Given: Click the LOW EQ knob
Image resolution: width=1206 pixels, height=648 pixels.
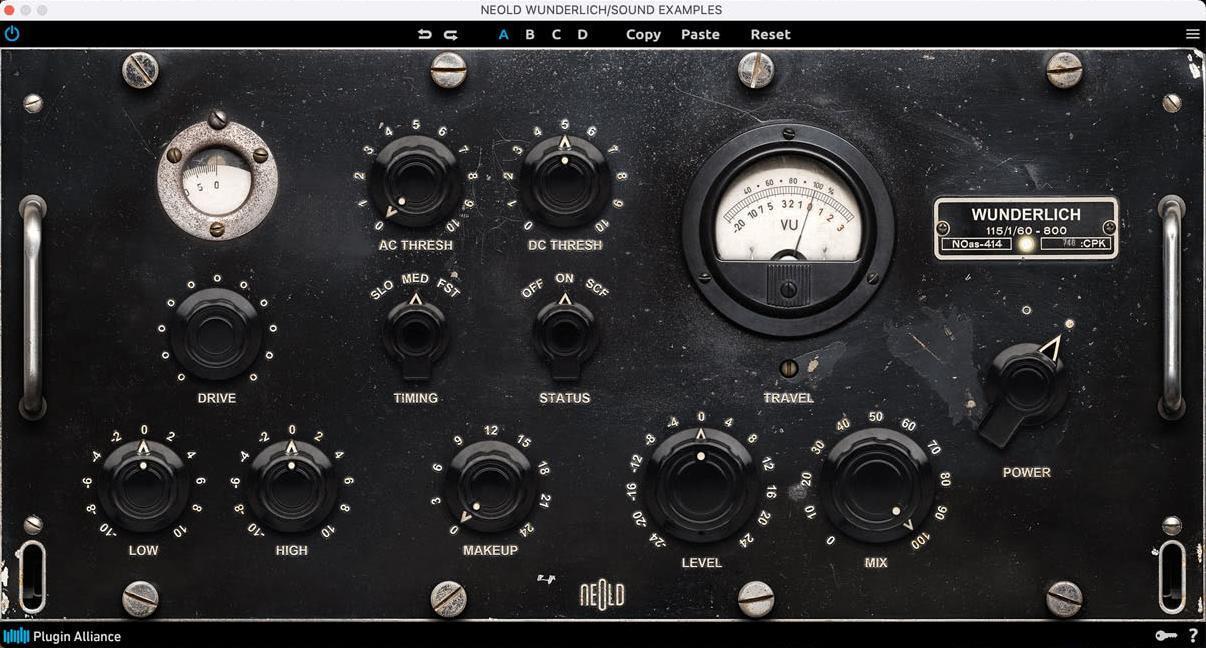Looking at the screenshot, I should 143,486.
